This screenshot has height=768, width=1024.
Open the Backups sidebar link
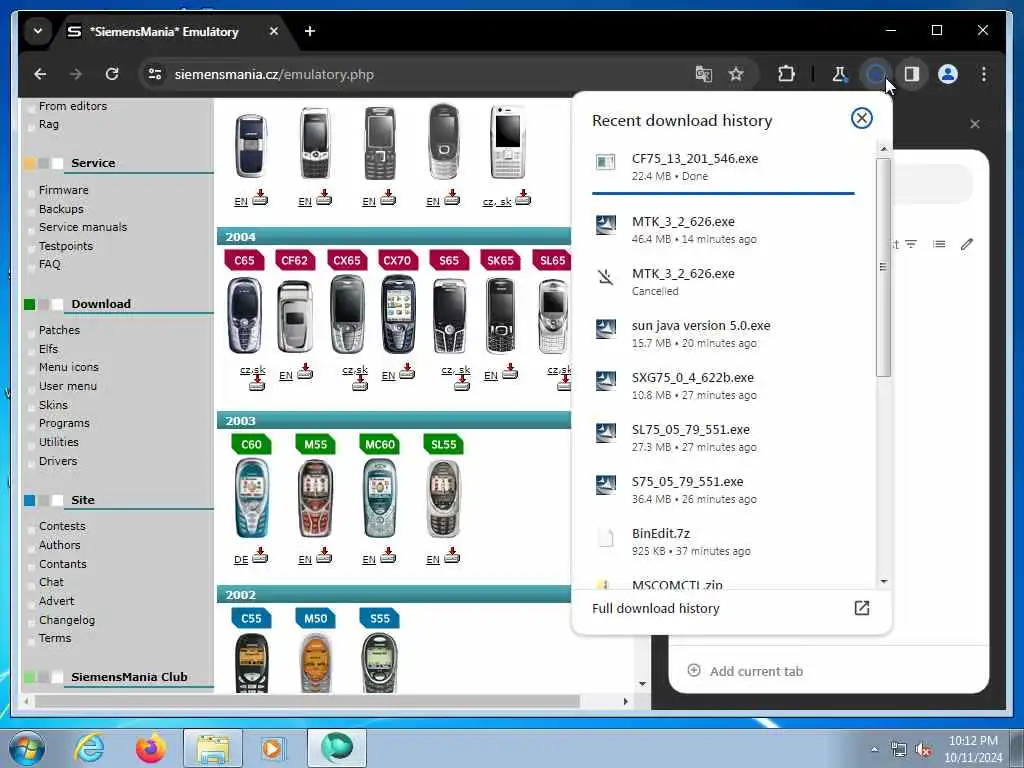61,209
